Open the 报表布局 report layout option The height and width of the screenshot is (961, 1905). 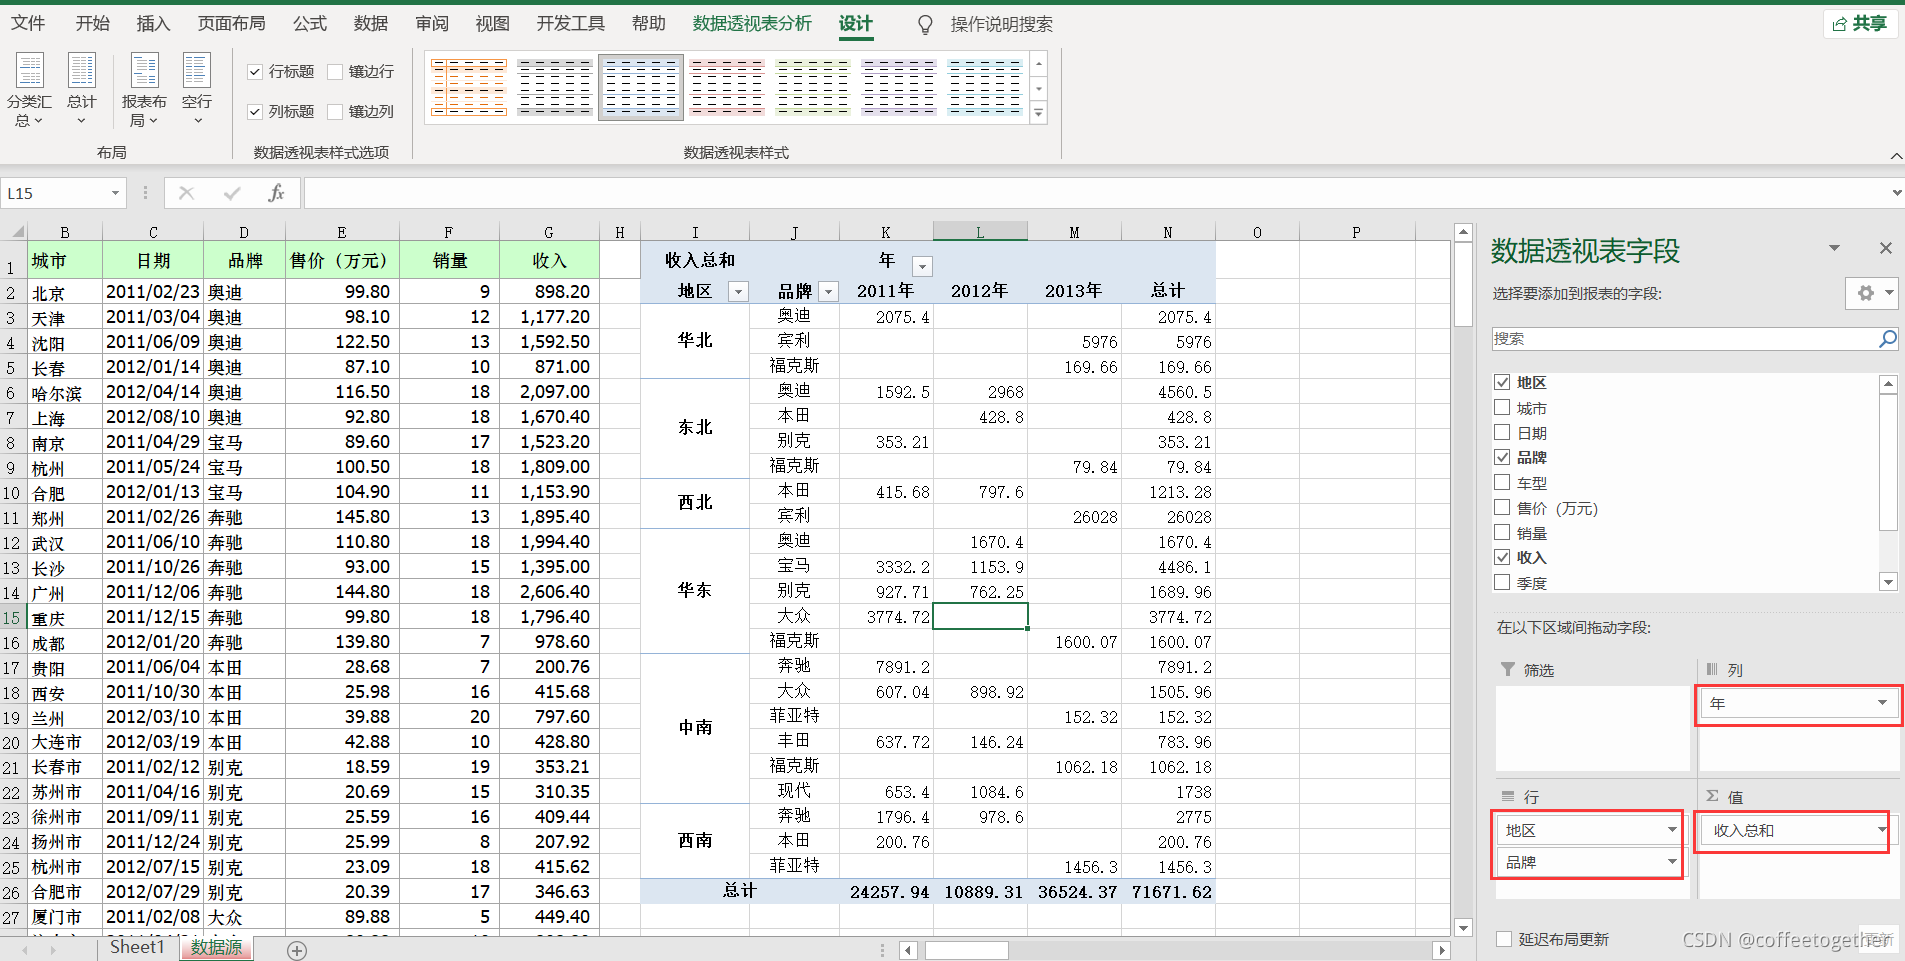[x=144, y=90]
